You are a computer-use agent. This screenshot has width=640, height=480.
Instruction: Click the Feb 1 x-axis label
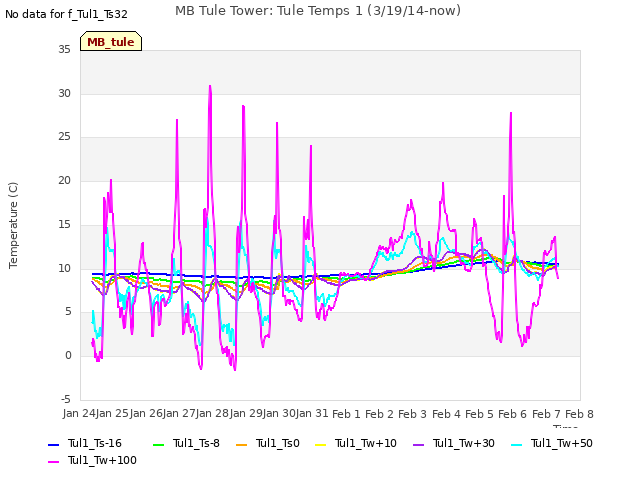click(x=346, y=414)
